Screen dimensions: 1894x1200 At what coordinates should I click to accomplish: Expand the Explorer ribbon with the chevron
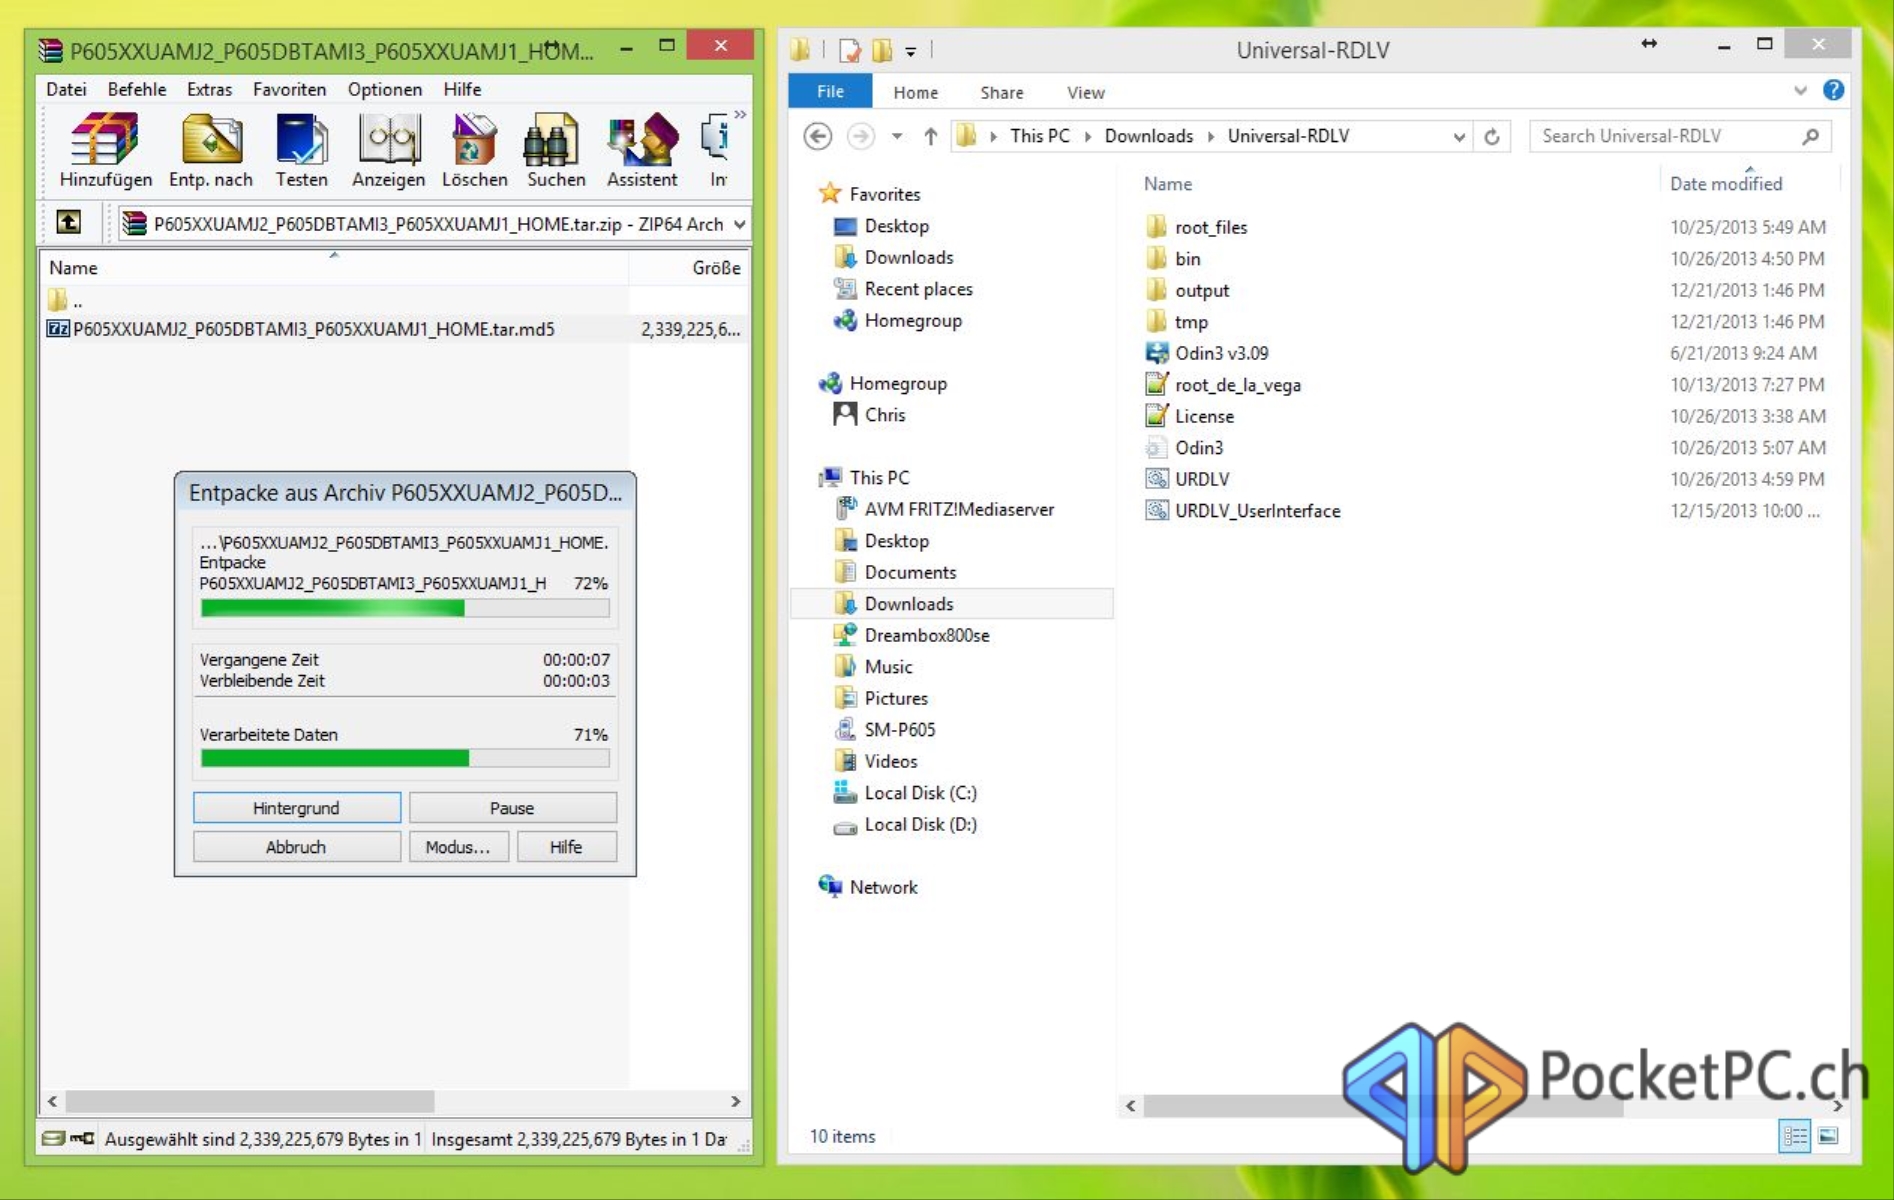[1800, 90]
